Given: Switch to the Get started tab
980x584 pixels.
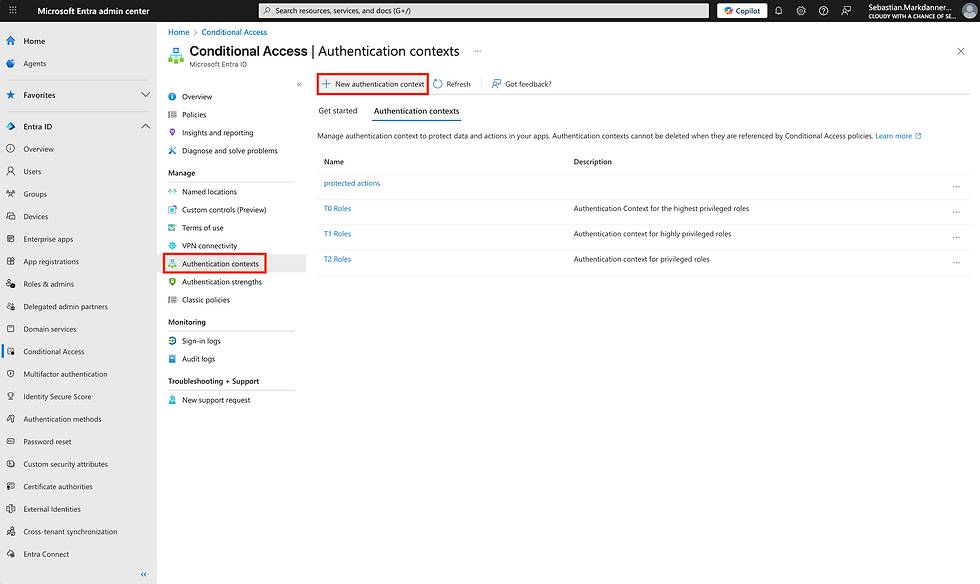Looking at the screenshot, I should click(x=338, y=111).
